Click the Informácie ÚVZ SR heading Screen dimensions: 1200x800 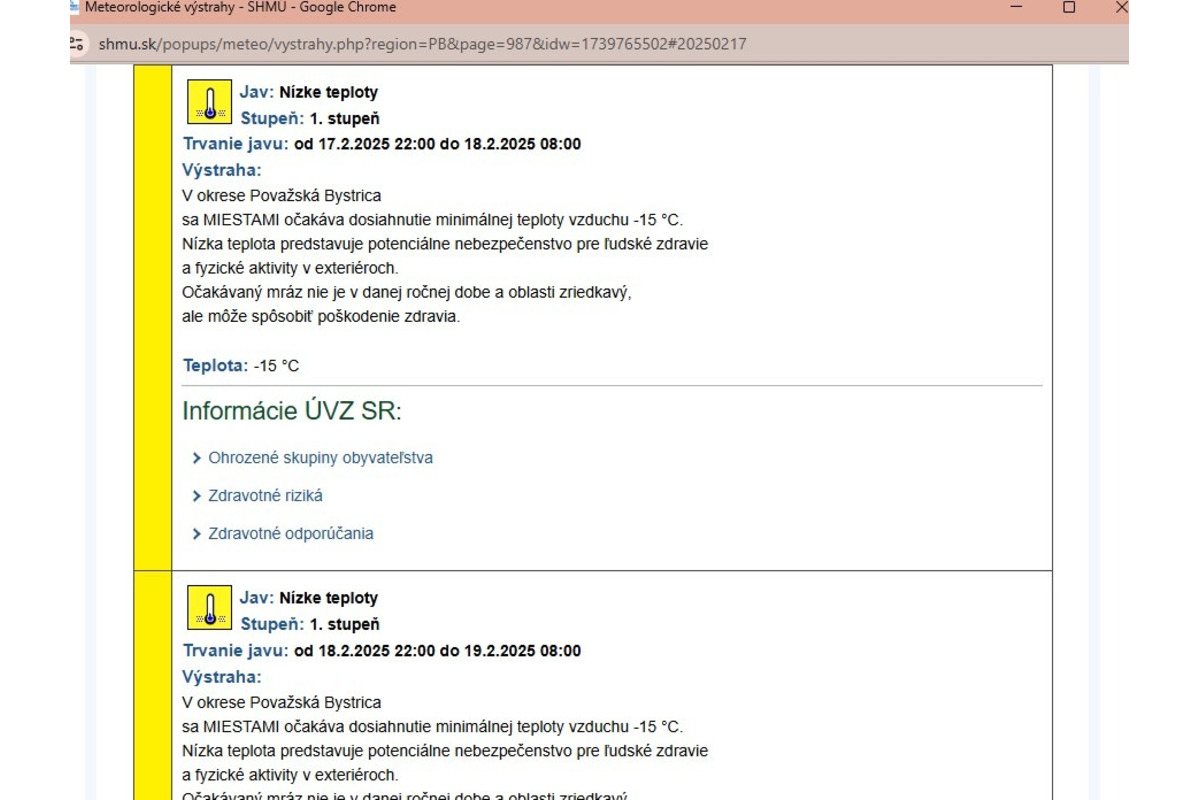[292, 411]
